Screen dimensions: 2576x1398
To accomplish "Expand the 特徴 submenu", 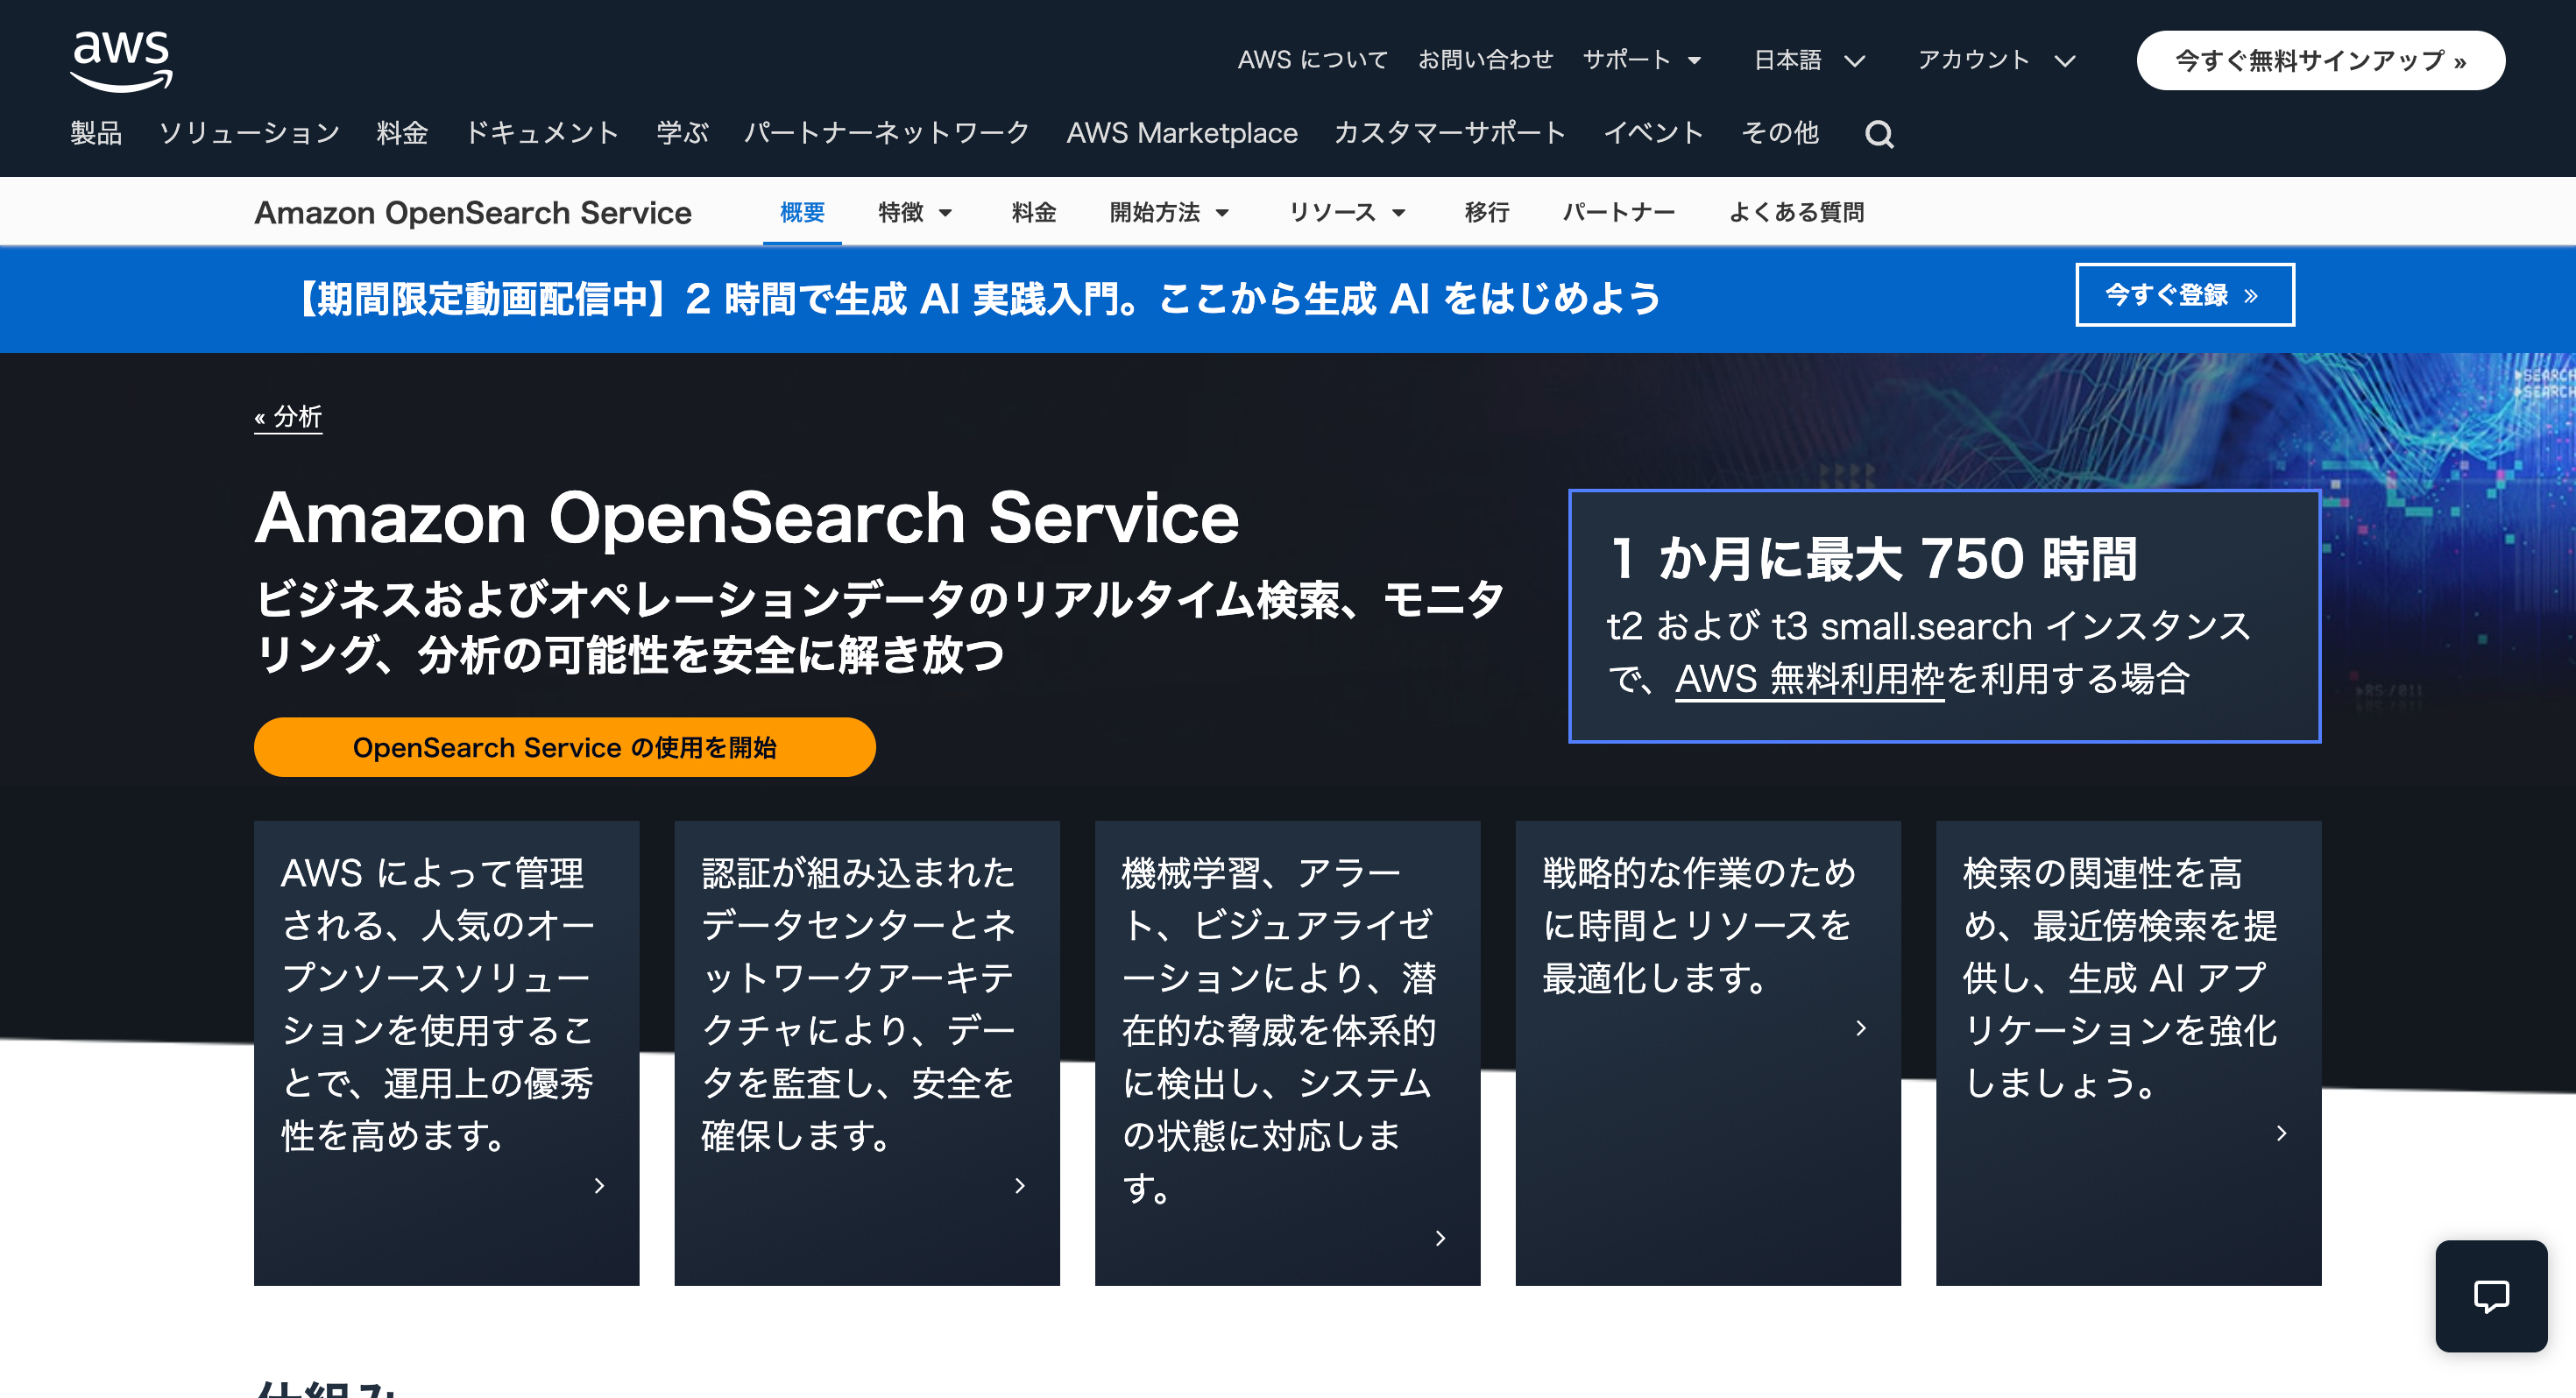I will [915, 212].
